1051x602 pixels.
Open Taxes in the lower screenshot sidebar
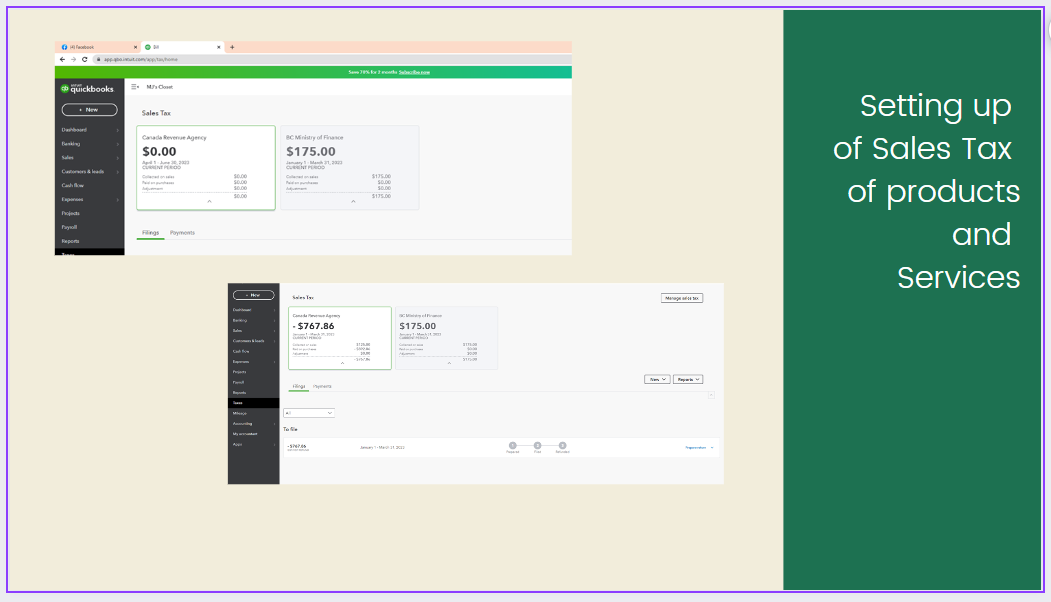pyautogui.click(x=253, y=403)
